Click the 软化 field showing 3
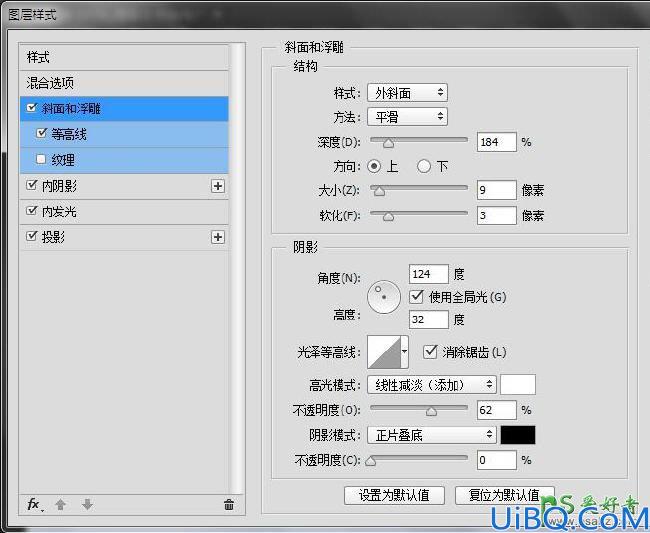Image resolution: width=650 pixels, height=533 pixels. pyautogui.click(x=497, y=216)
